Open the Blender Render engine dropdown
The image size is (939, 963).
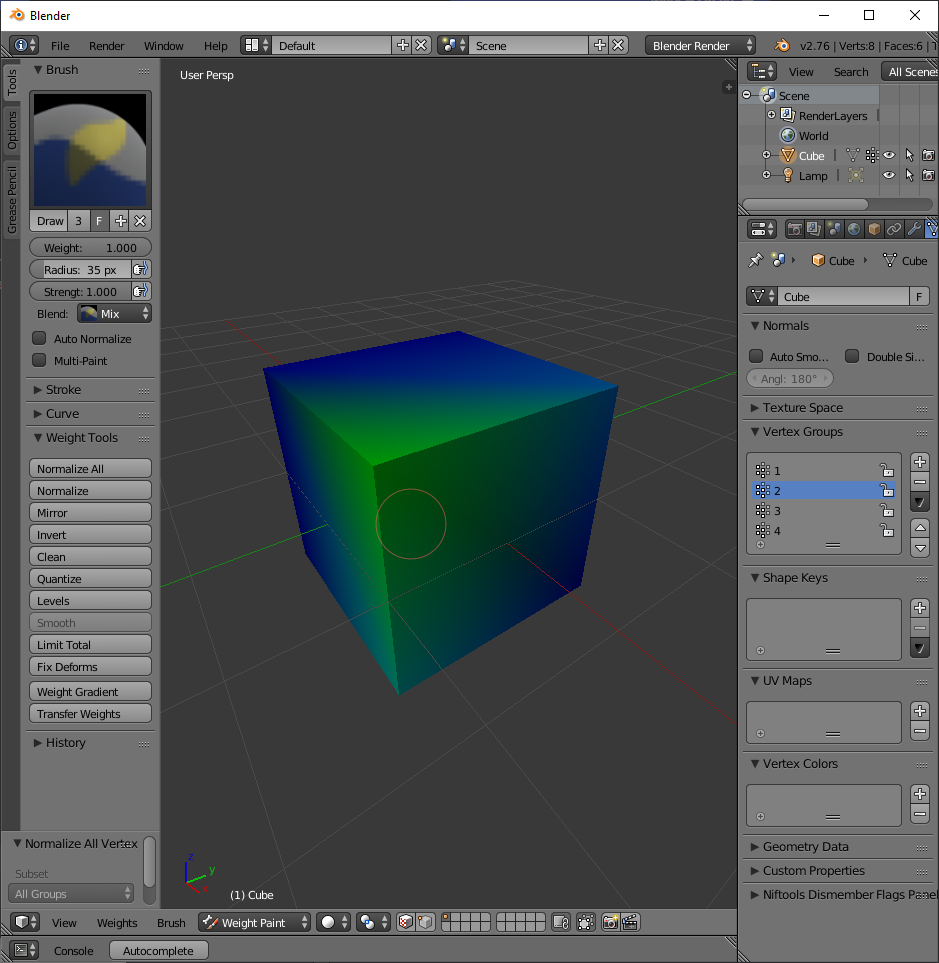pyautogui.click(x=700, y=45)
